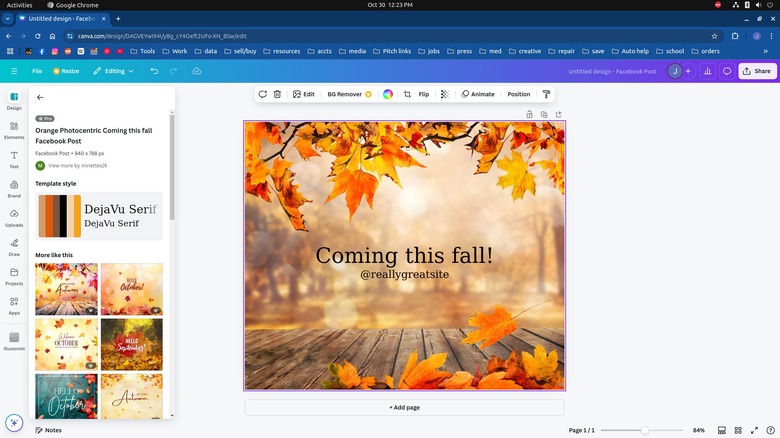Open the color wheel edit picker
The width and height of the screenshot is (780, 438).
pos(387,94)
